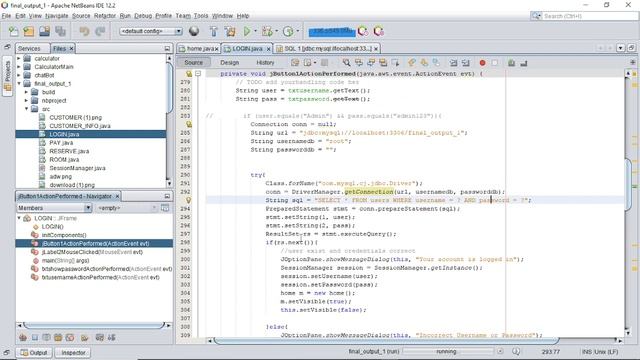640x360 pixels.
Task: Click the Profile Project toolbar icon
Action: (288, 31)
